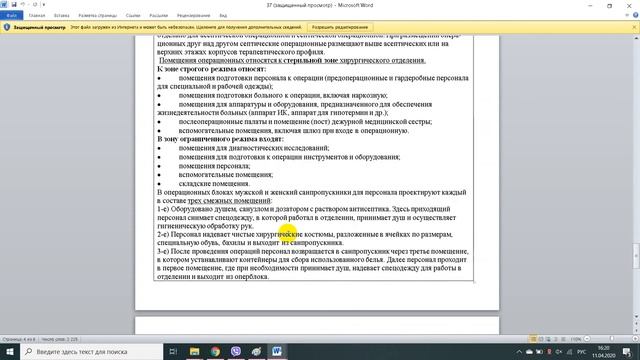Open the Рассылки ribbon tab
Image resolution: width=640 pixels, height=360 pixels.
[158, 16]
